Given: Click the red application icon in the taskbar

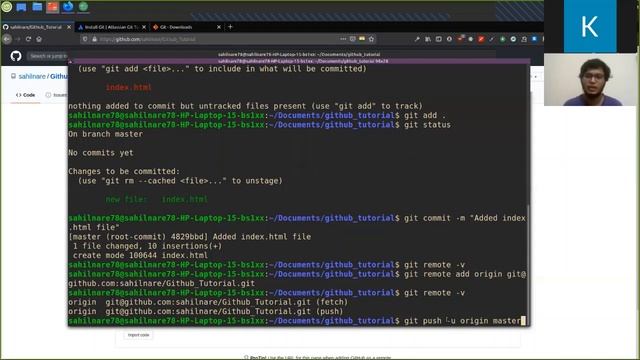Looking at the screenshot, I should coord(52,7).
